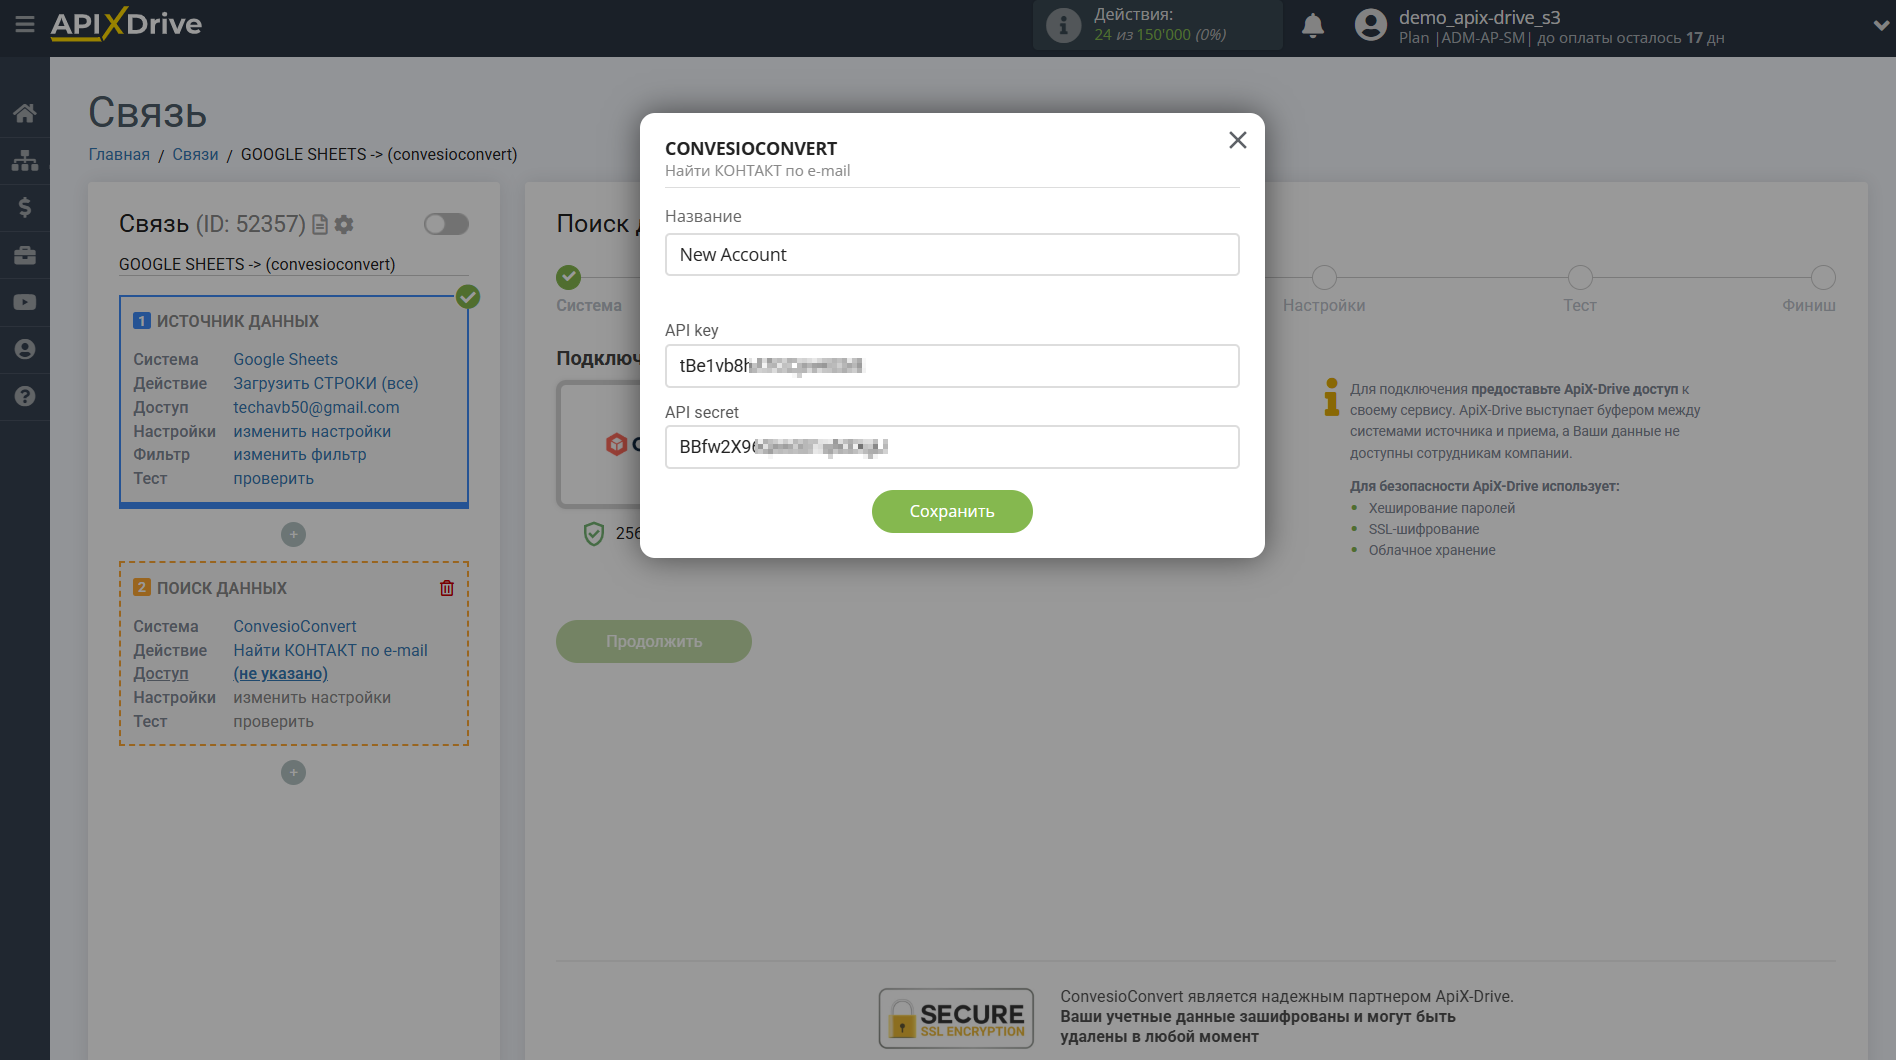Toggle the connection enable switch

[x=446, y=224]
